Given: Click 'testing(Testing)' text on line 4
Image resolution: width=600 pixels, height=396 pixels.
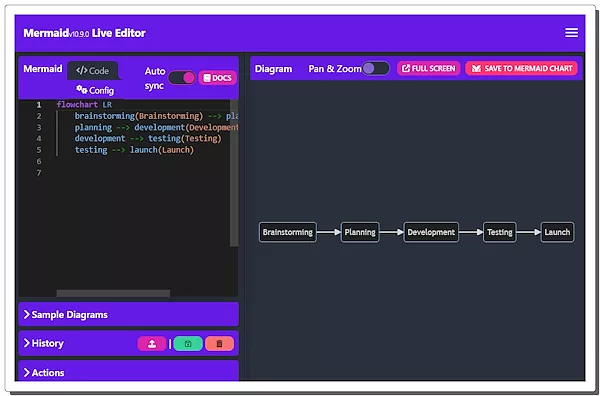Looking at the screenshot, I should (185, 139).
